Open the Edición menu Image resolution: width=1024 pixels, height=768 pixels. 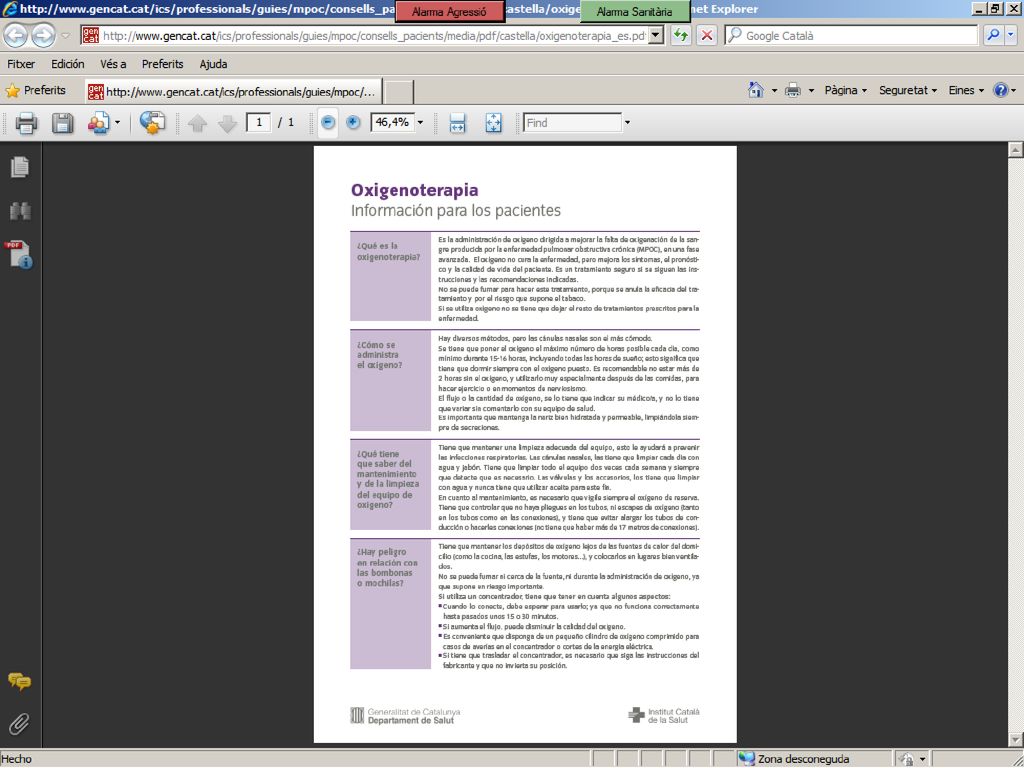tap(68, 64)
